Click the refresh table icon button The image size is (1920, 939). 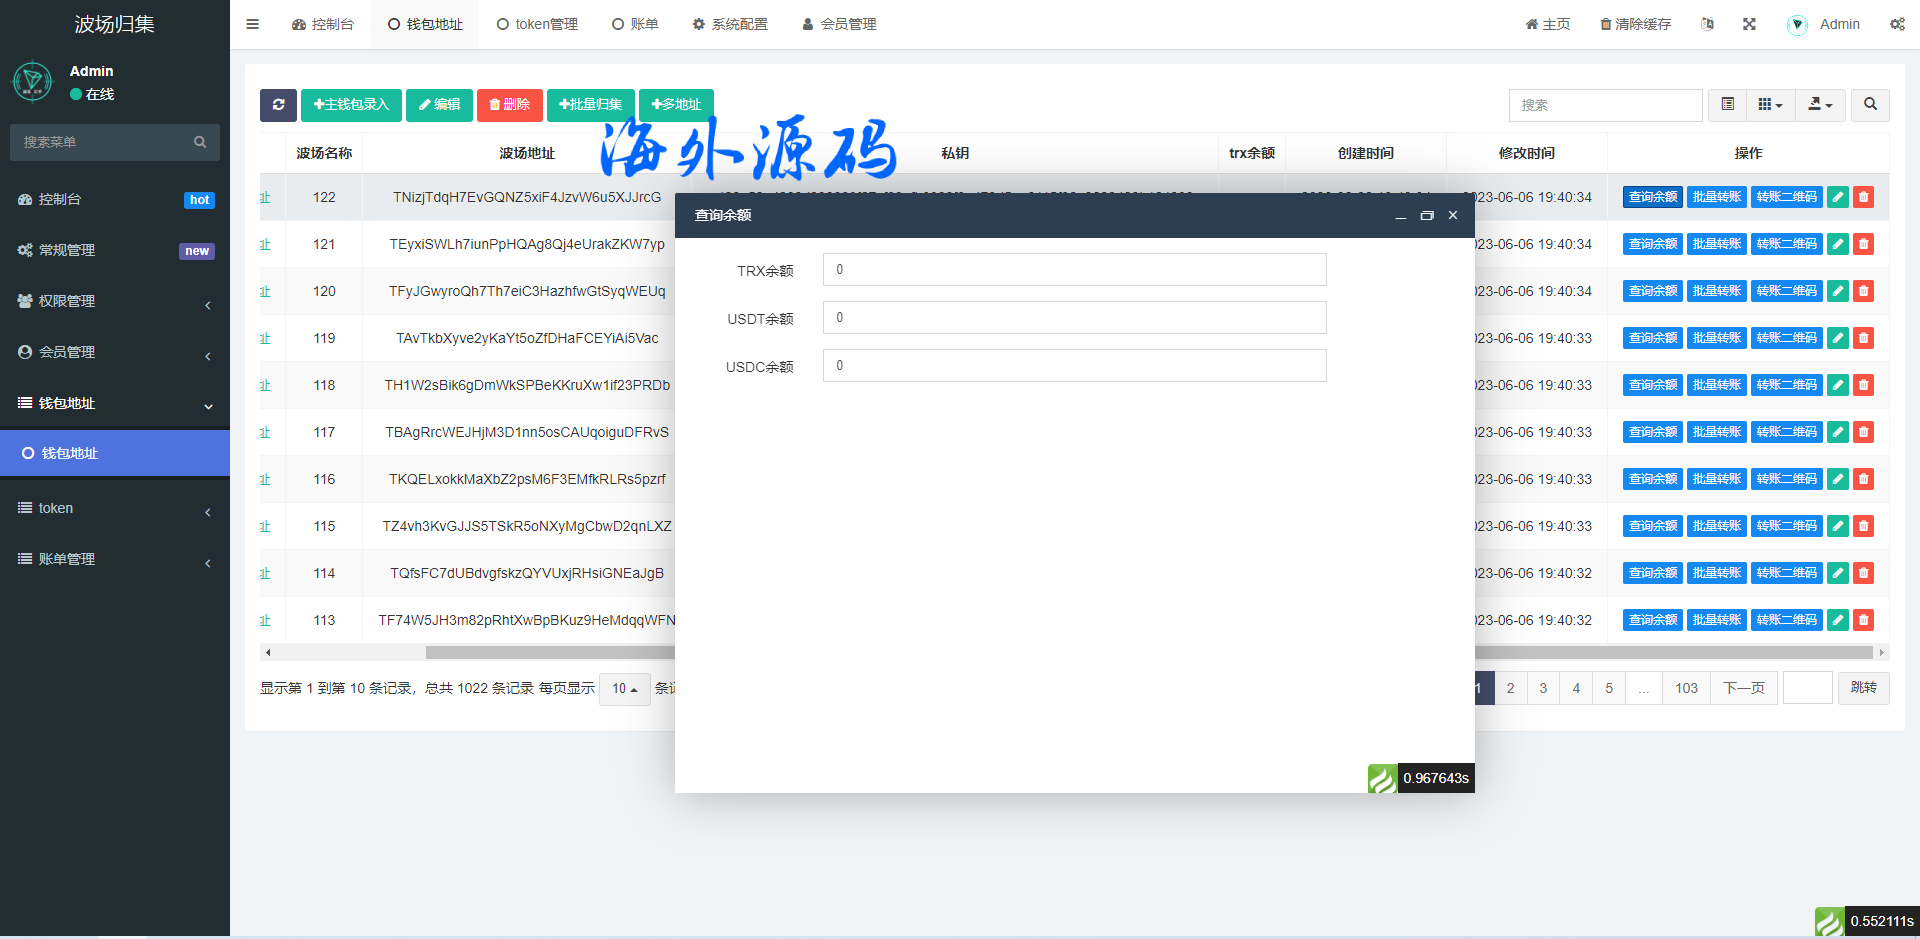tap(278, 105)
